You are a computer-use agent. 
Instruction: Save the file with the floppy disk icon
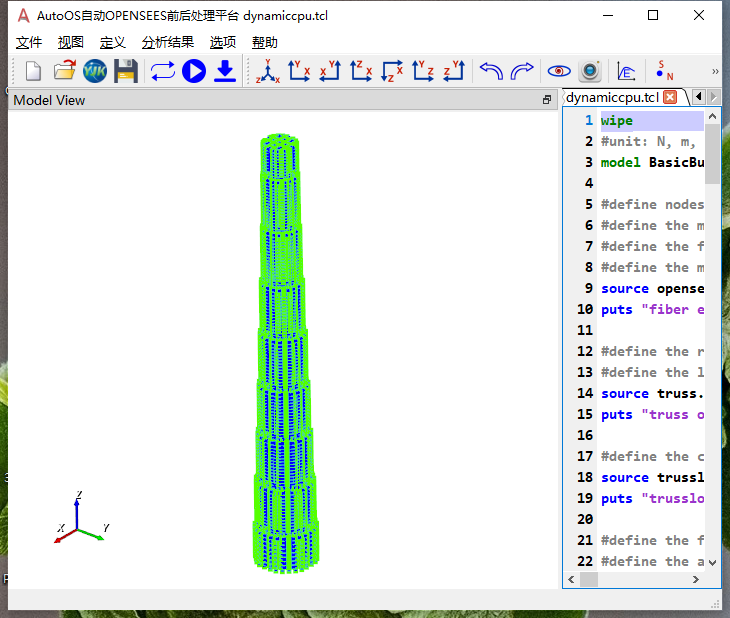coord(125,71)
